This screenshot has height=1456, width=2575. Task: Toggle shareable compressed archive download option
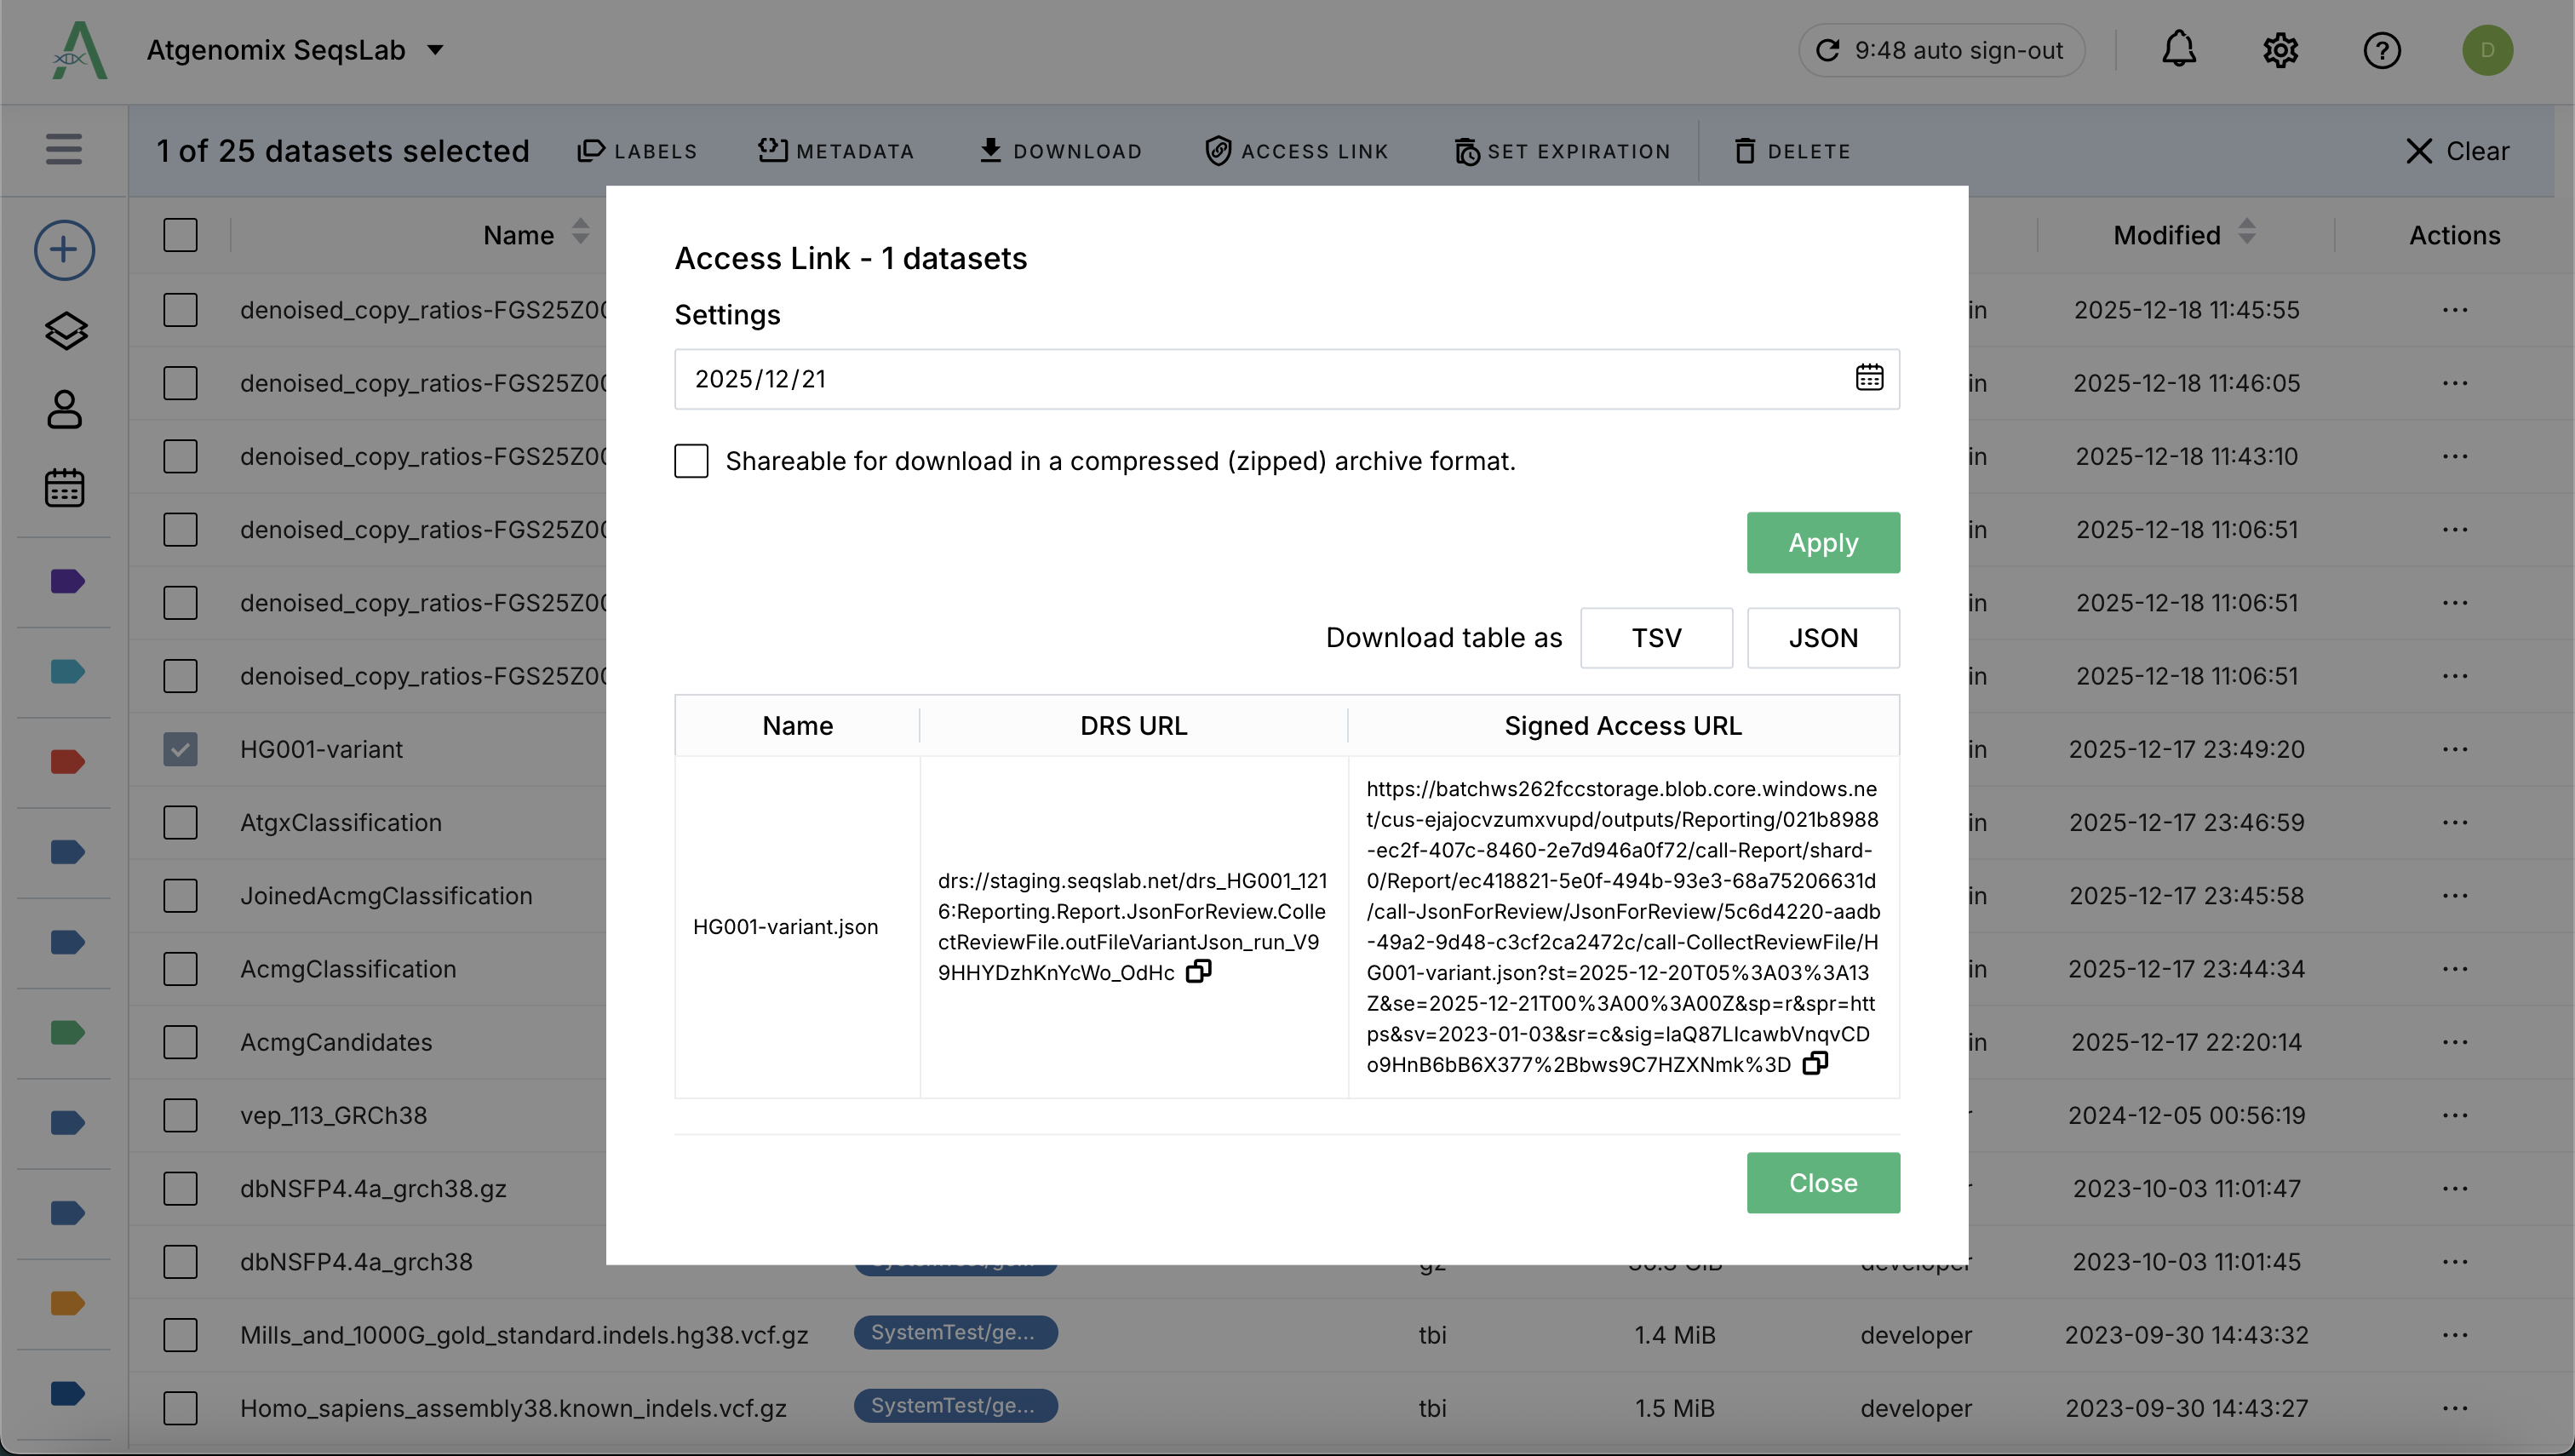691,461
